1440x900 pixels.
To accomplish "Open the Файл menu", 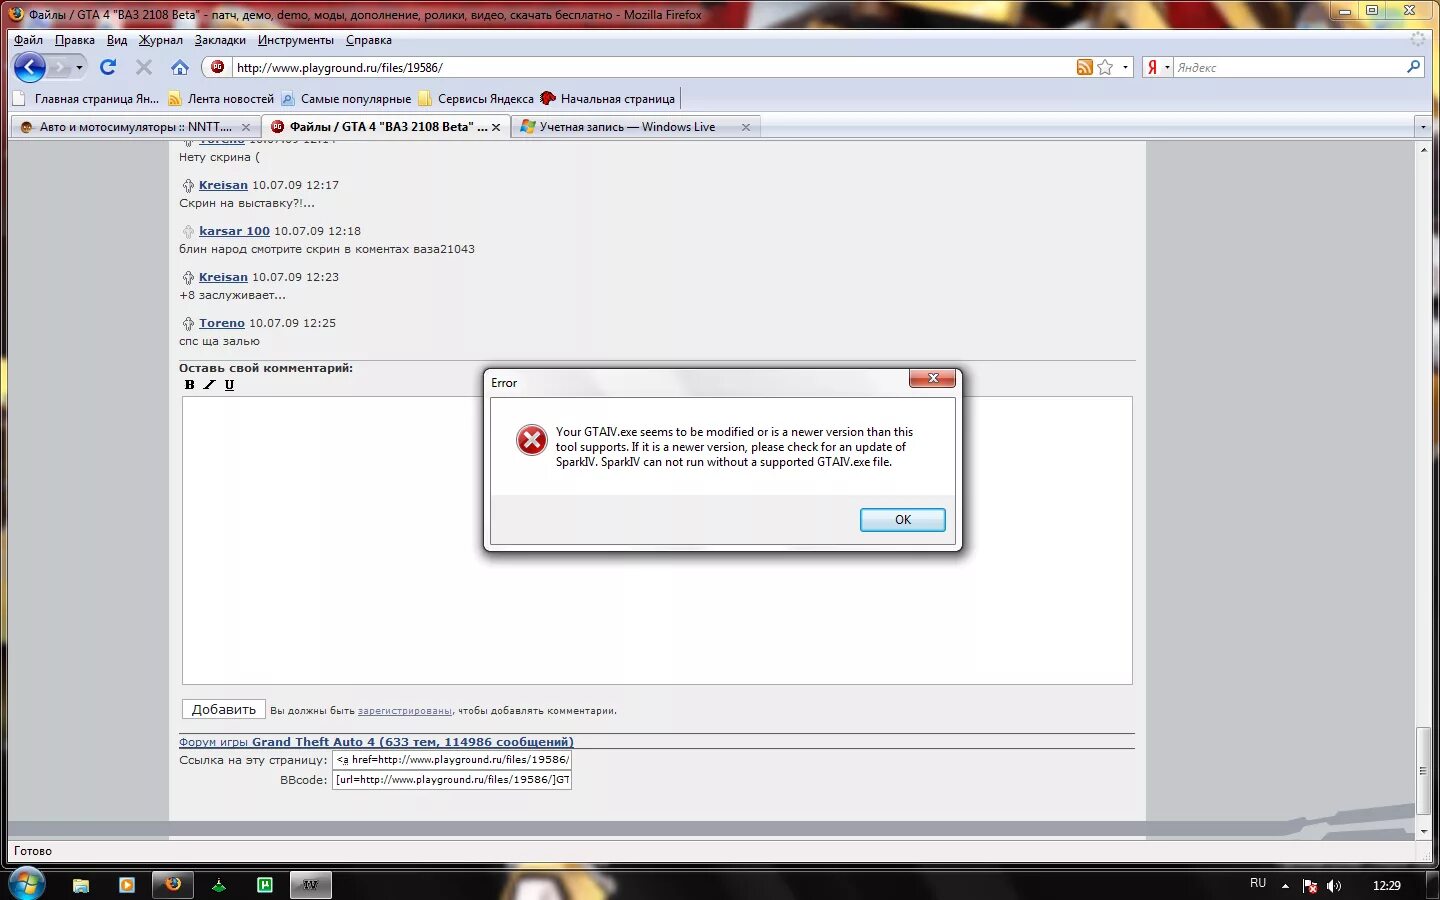I will tap(28, 40).
